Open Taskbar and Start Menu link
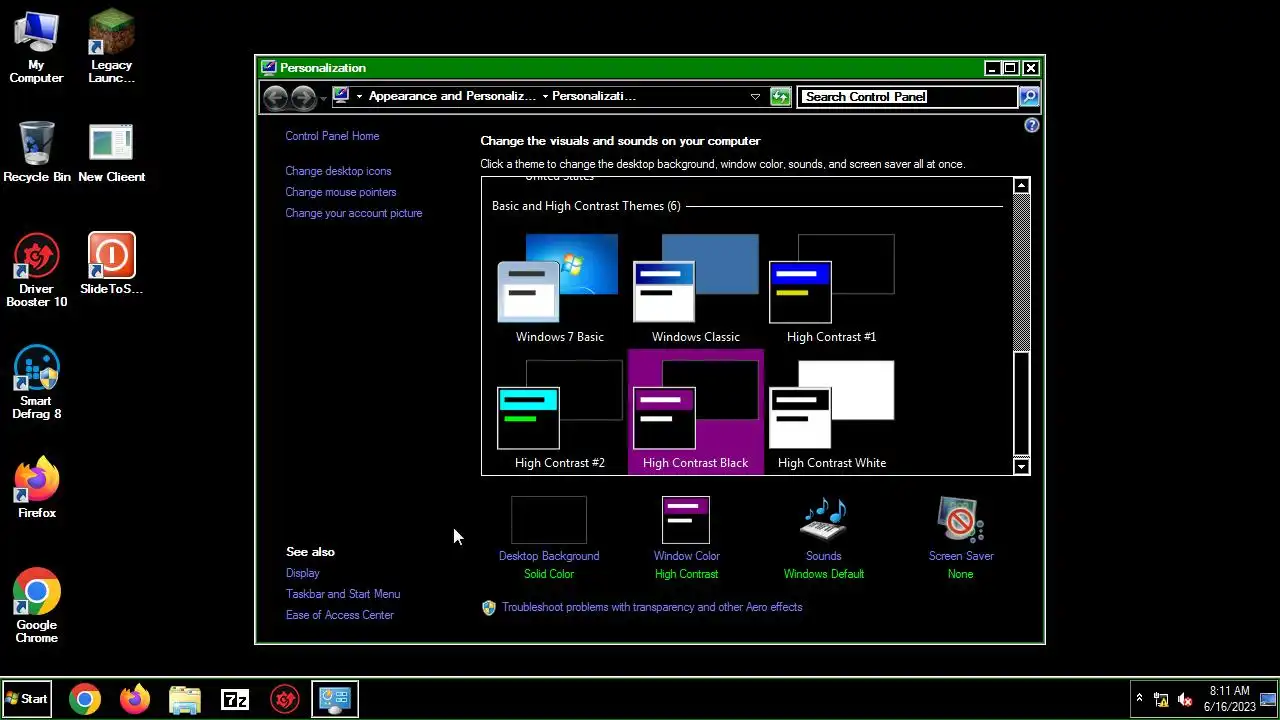 click(x=343, y=594)
